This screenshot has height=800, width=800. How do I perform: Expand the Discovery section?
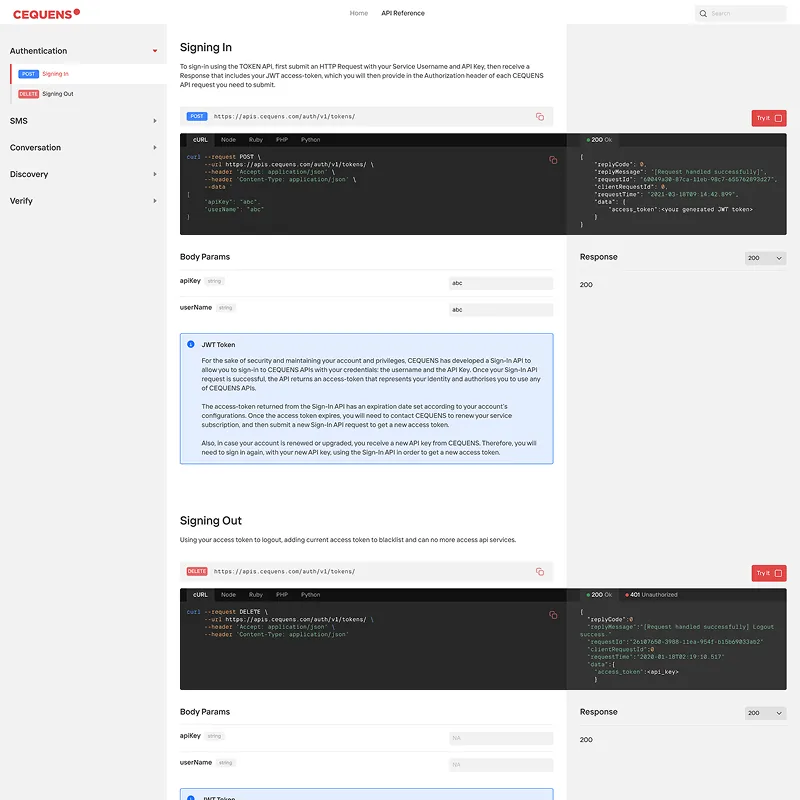[x=155, y=174]
